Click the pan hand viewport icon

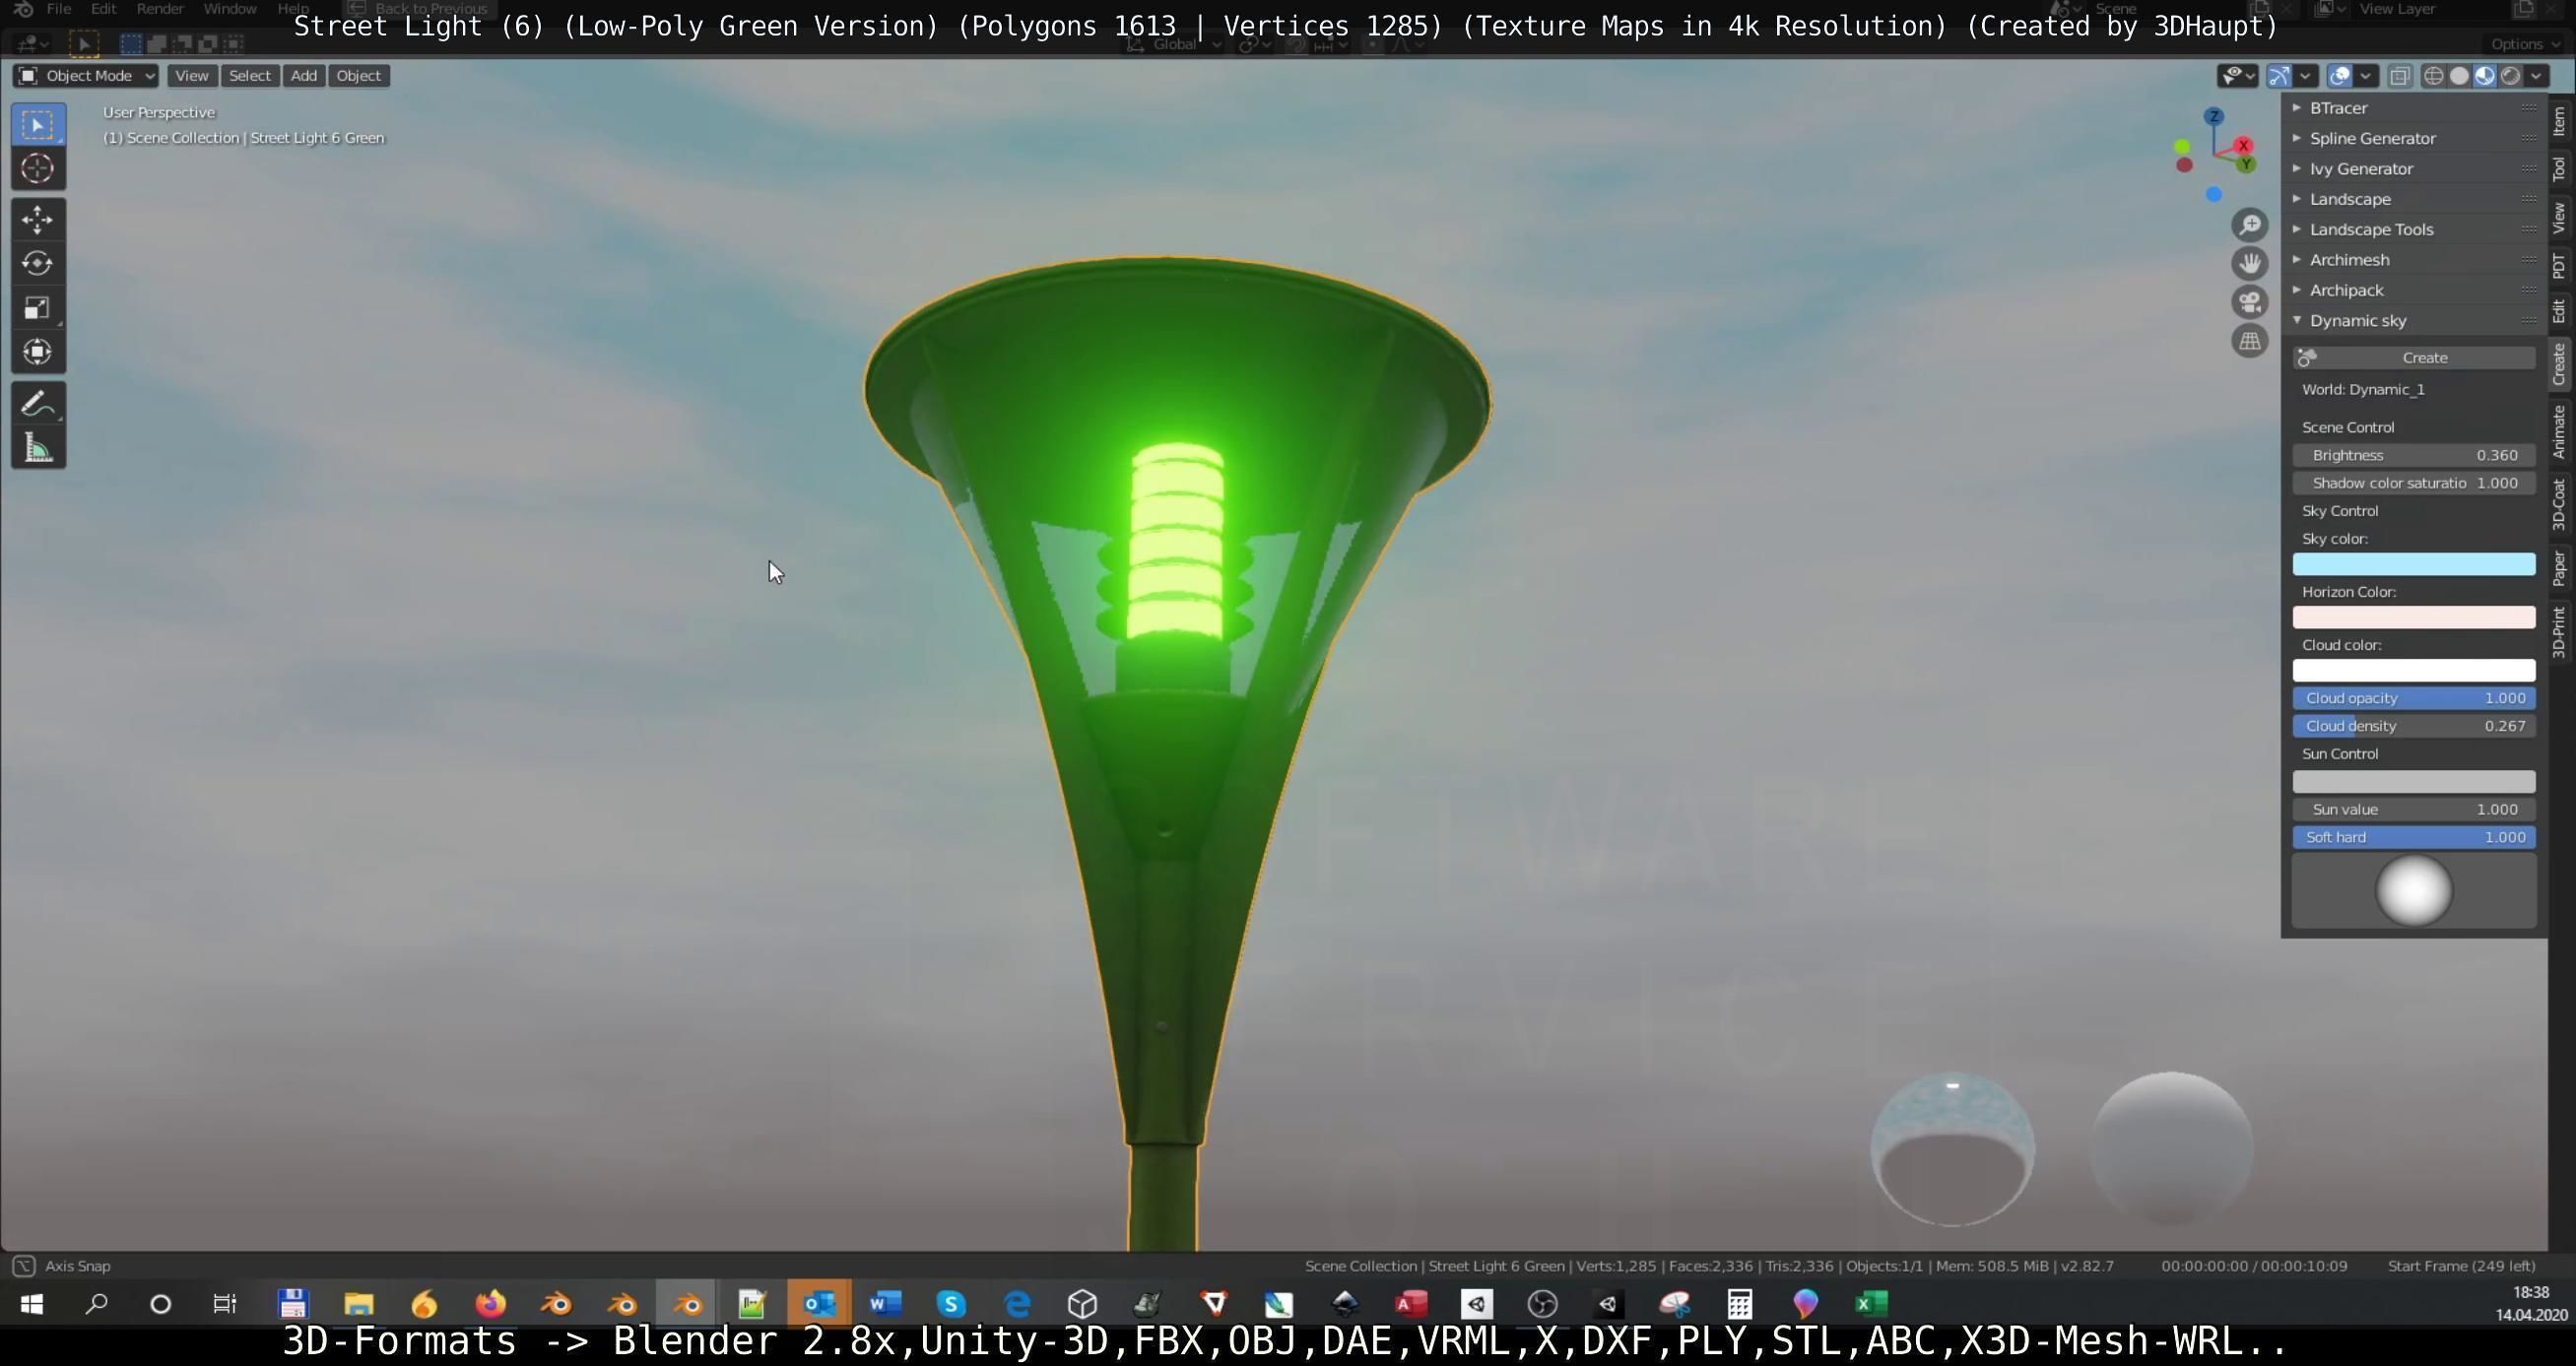[x=2249, y=264]
